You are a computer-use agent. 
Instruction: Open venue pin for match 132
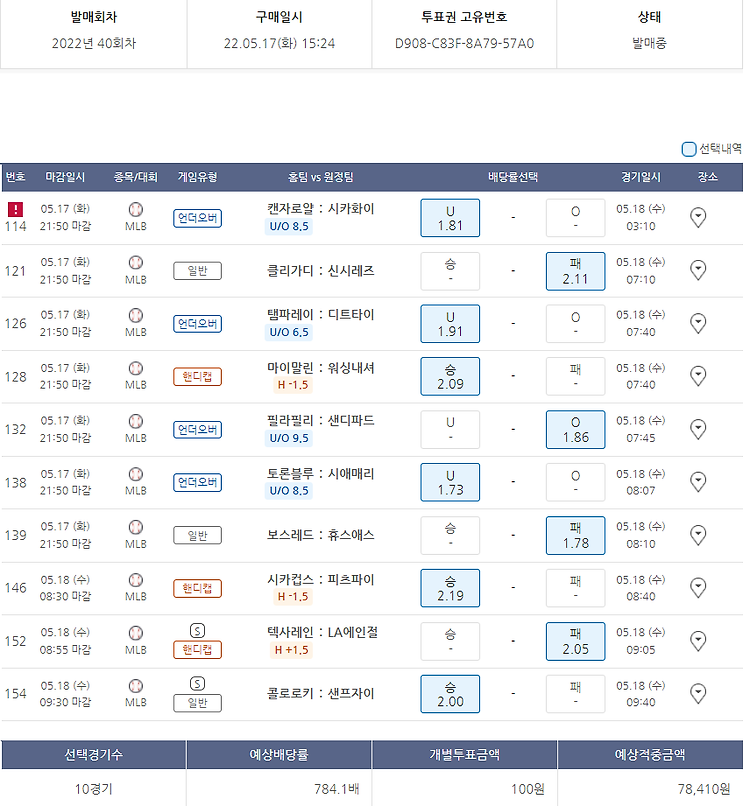coord(698,429)
